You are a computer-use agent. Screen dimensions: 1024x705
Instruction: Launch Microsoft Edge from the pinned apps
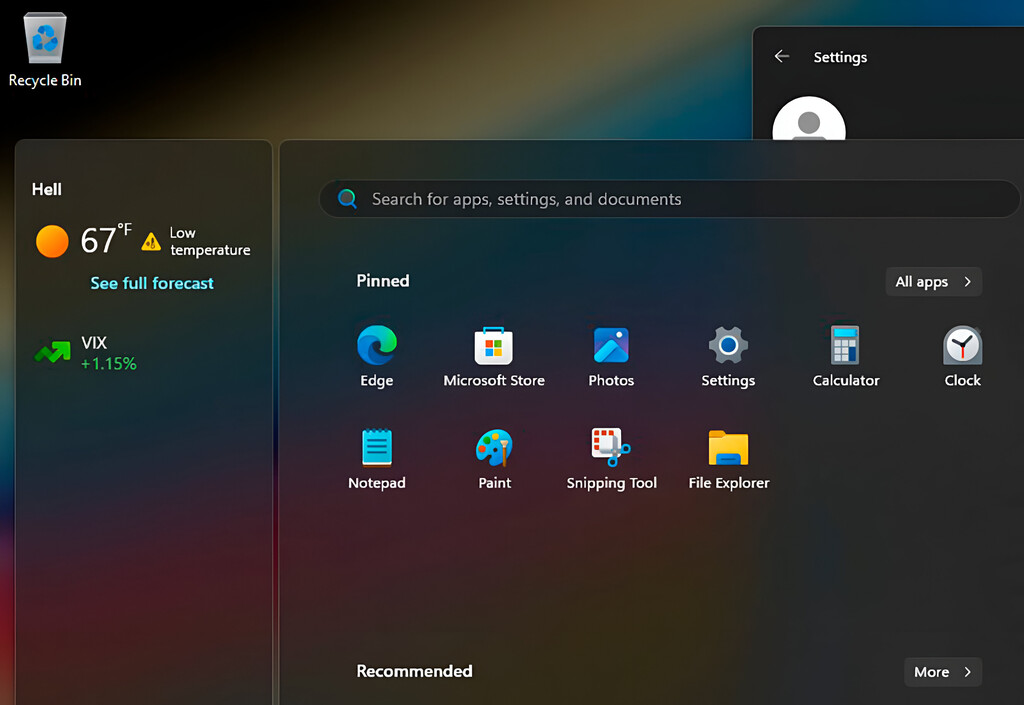tap(377, 345)
